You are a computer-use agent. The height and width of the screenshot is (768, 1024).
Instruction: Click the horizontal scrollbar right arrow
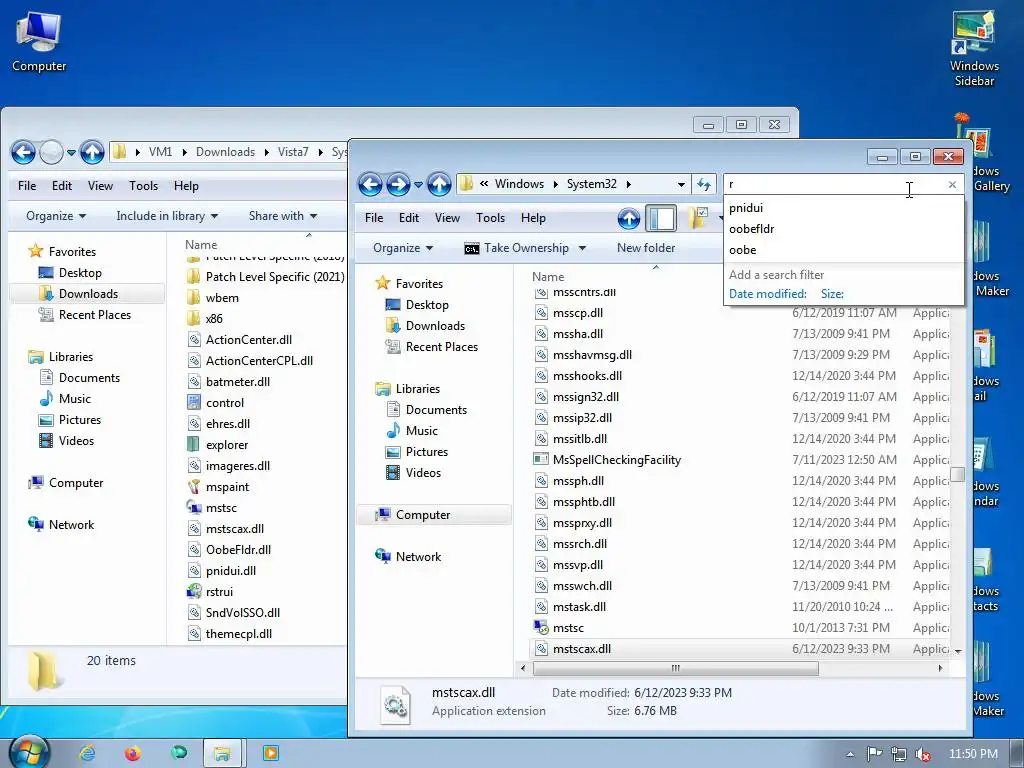coord(940,668)
